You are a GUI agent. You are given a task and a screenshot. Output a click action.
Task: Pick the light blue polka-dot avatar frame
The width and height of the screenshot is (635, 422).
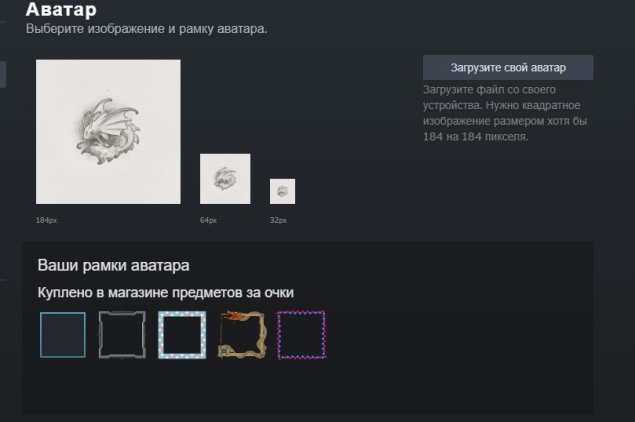pyautogui.click(x=182, y=335)
